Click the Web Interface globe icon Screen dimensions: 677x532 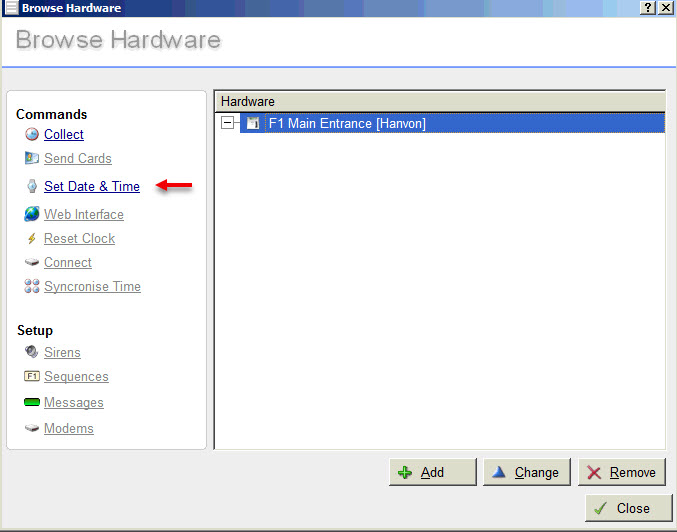[x=32, y=214]
